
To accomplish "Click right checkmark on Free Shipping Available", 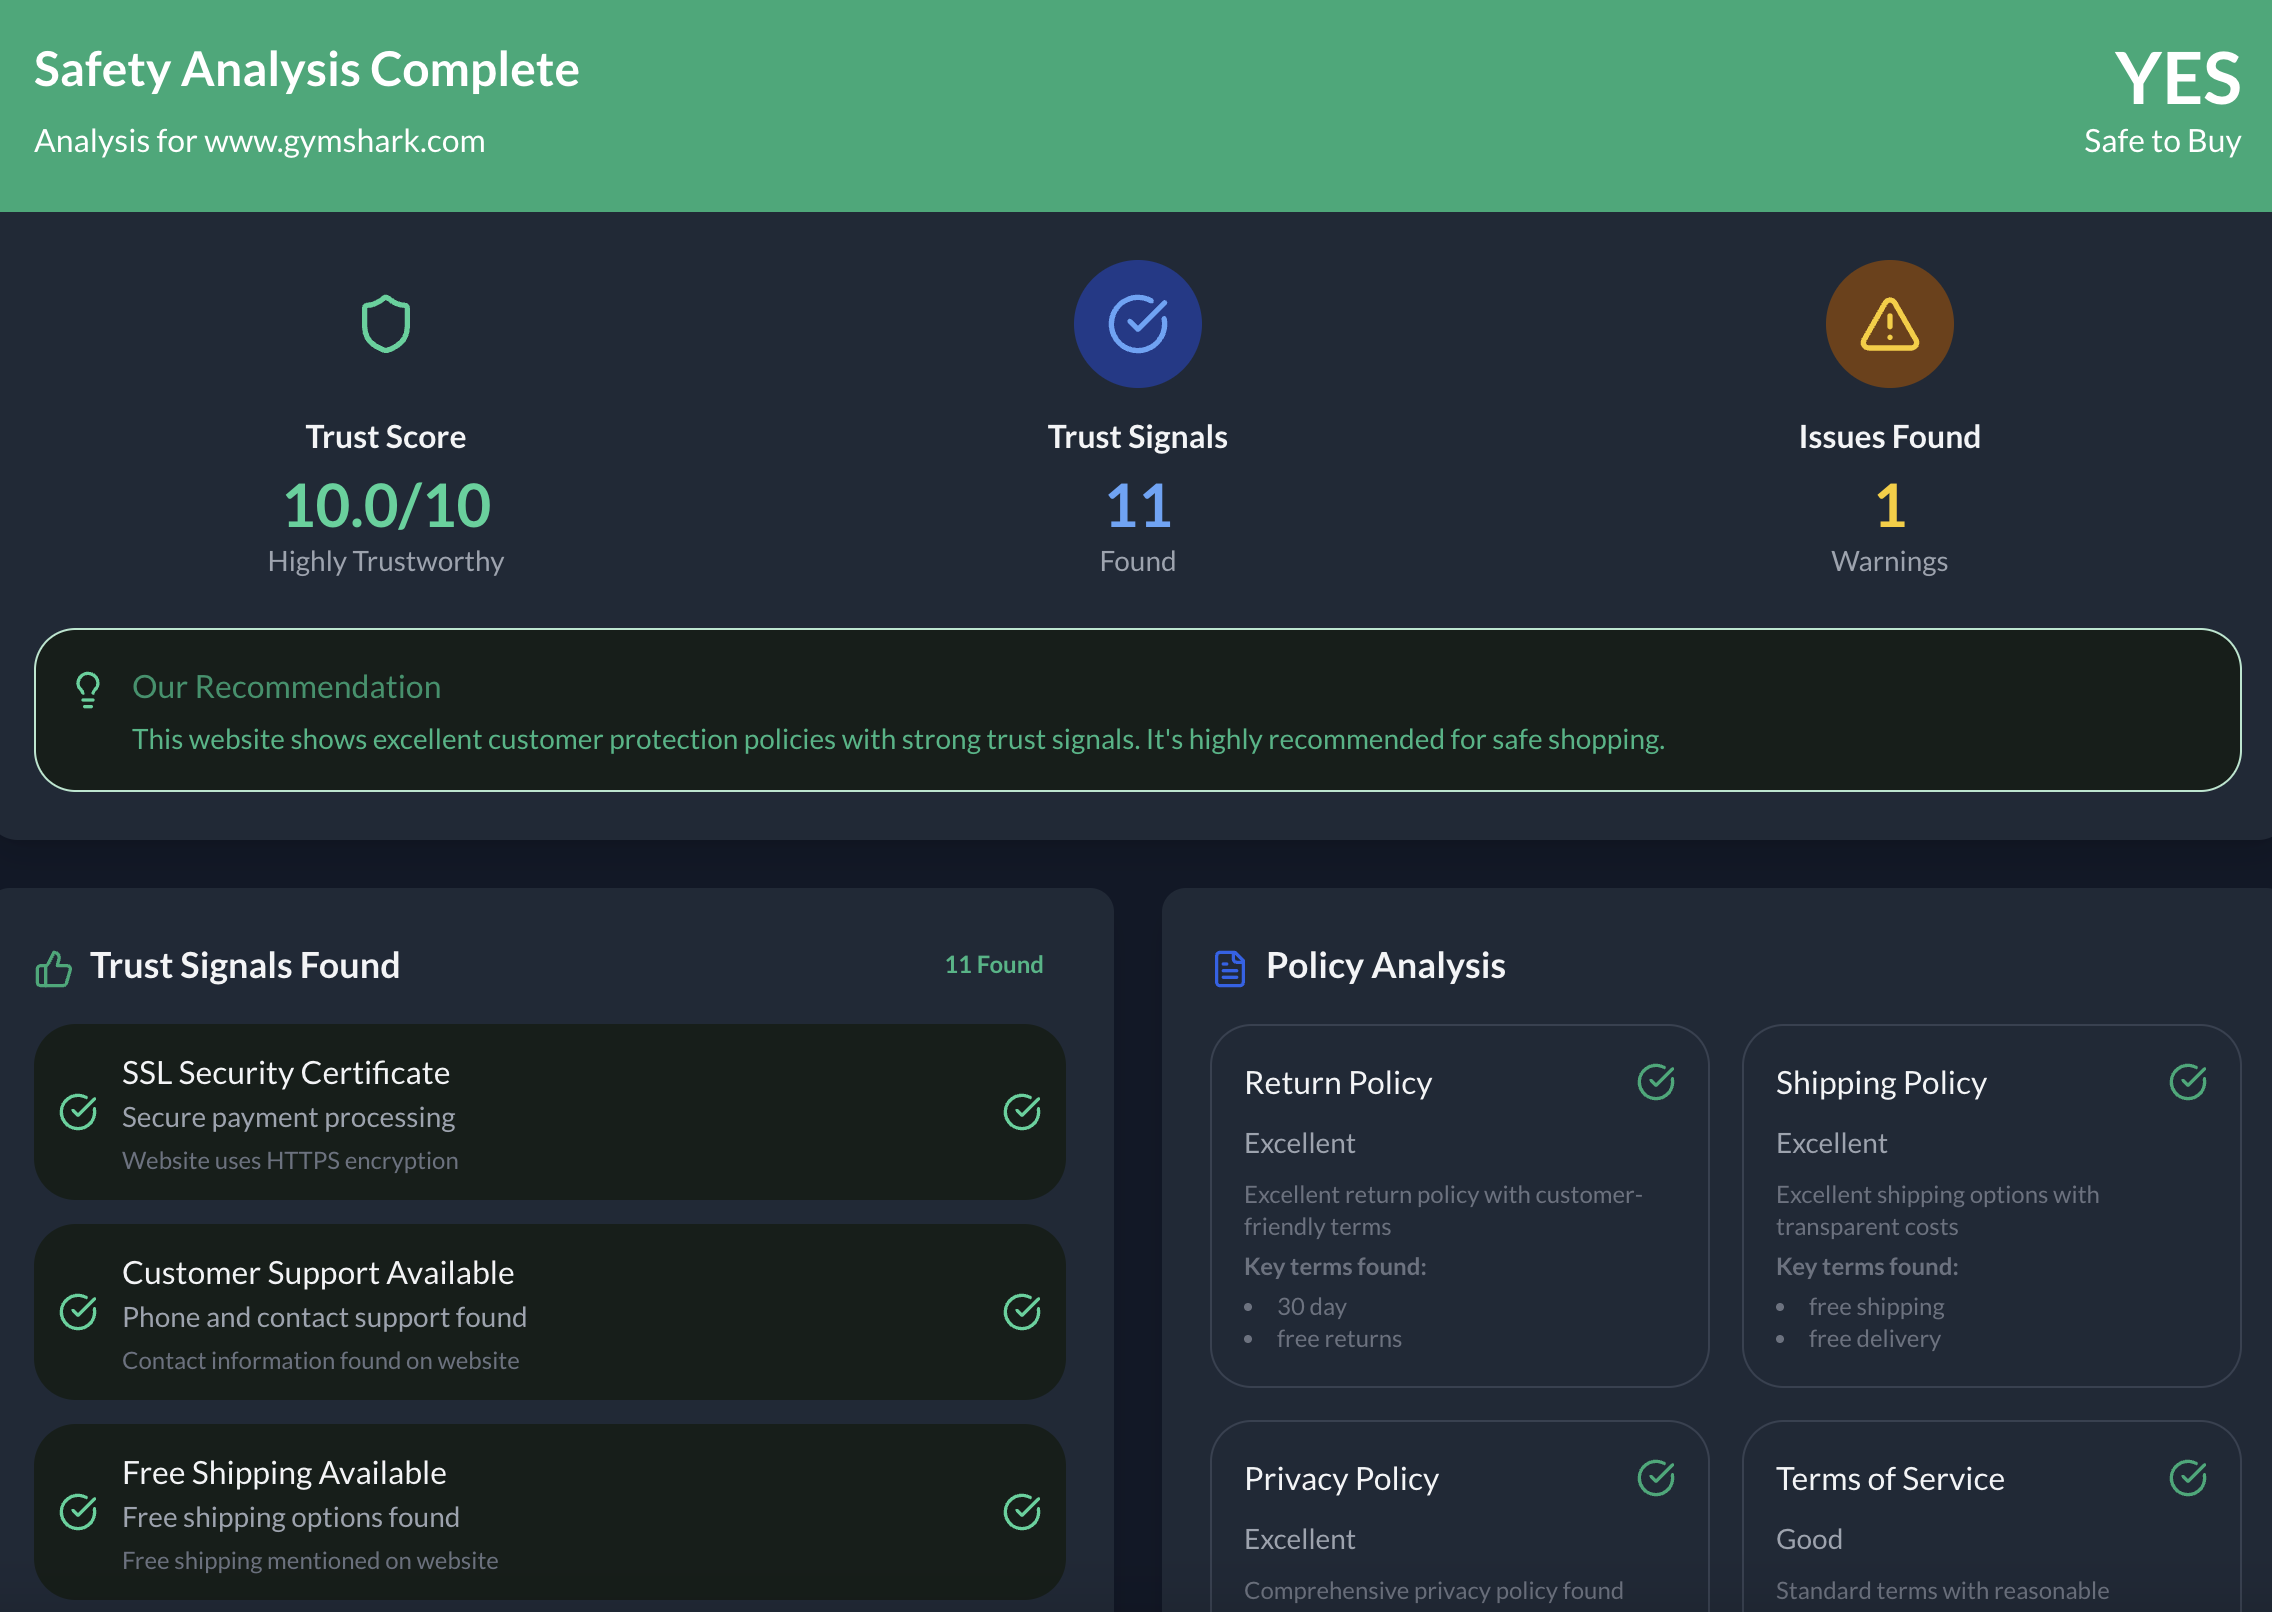I will (x=1022, y=1512).
